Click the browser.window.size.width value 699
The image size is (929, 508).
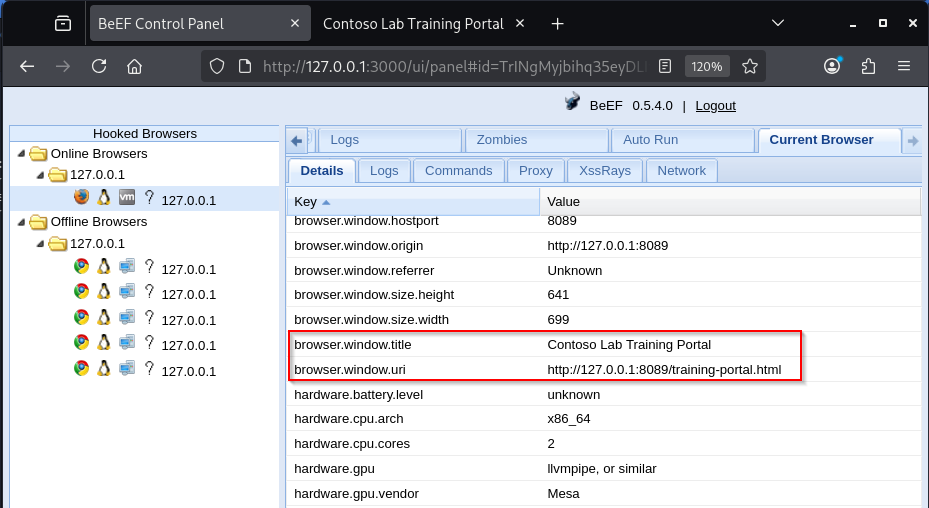tap(558, 320)
